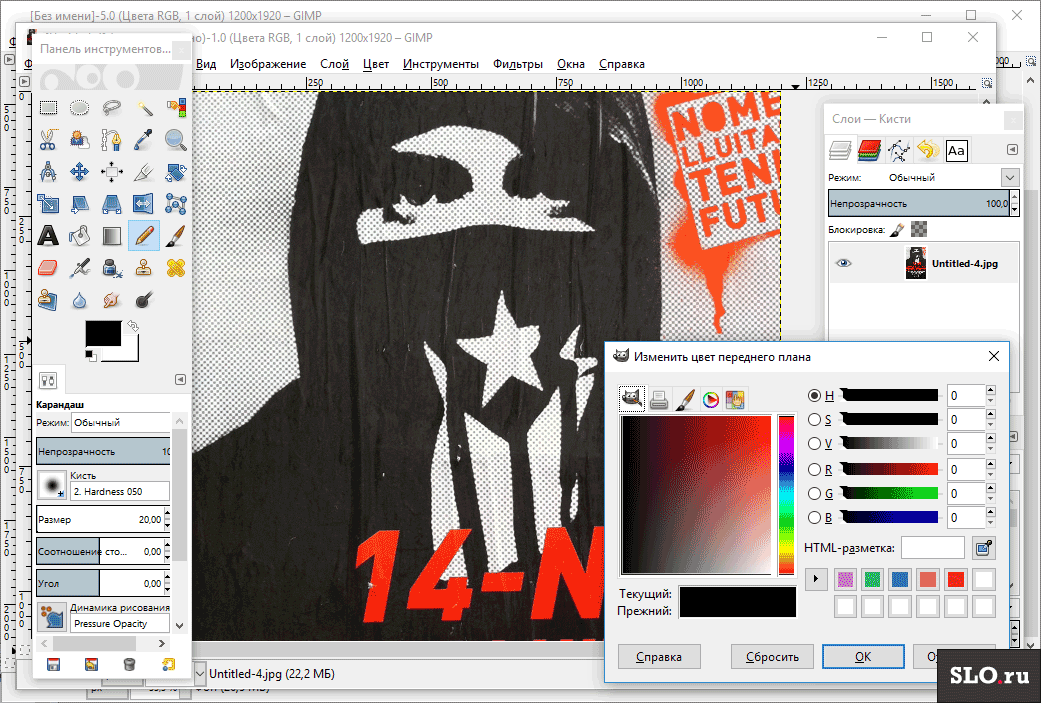Pick the Eraser tool
The width and height of the screenshot is (1041, 703).
pyautogui.click(x=47, y=268)
